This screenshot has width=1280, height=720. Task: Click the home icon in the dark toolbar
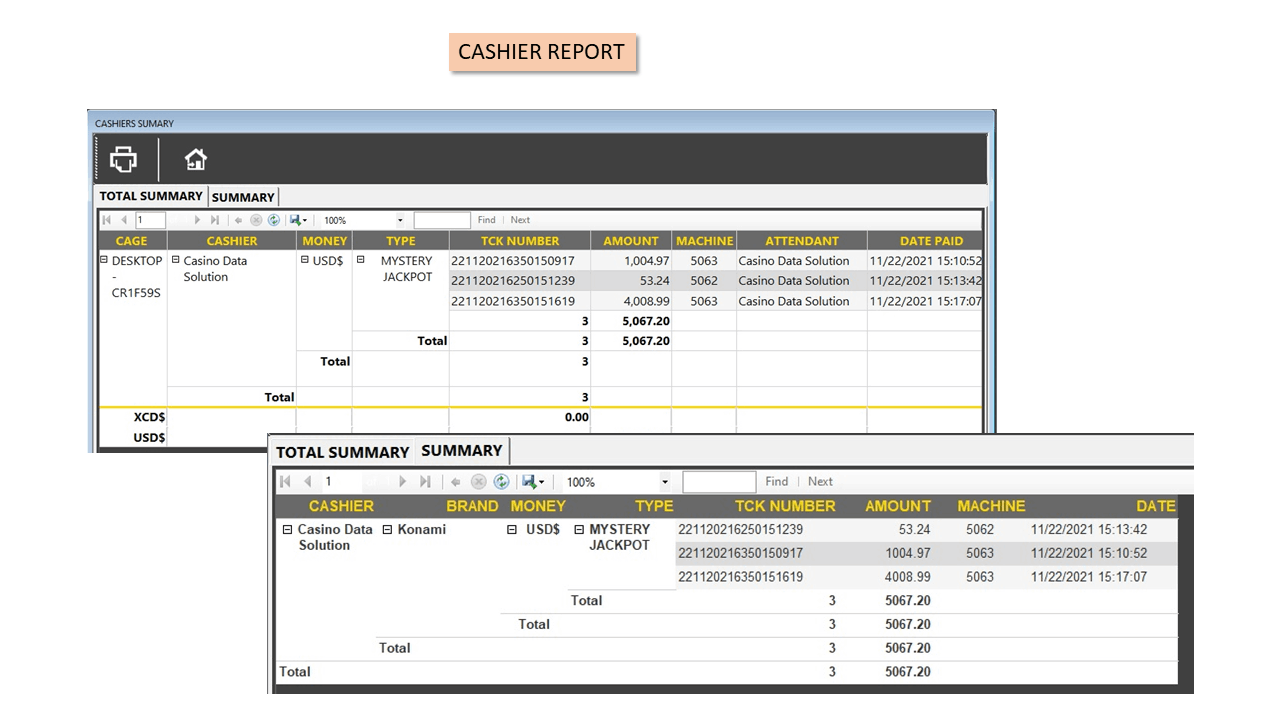(x=196, y=159)
